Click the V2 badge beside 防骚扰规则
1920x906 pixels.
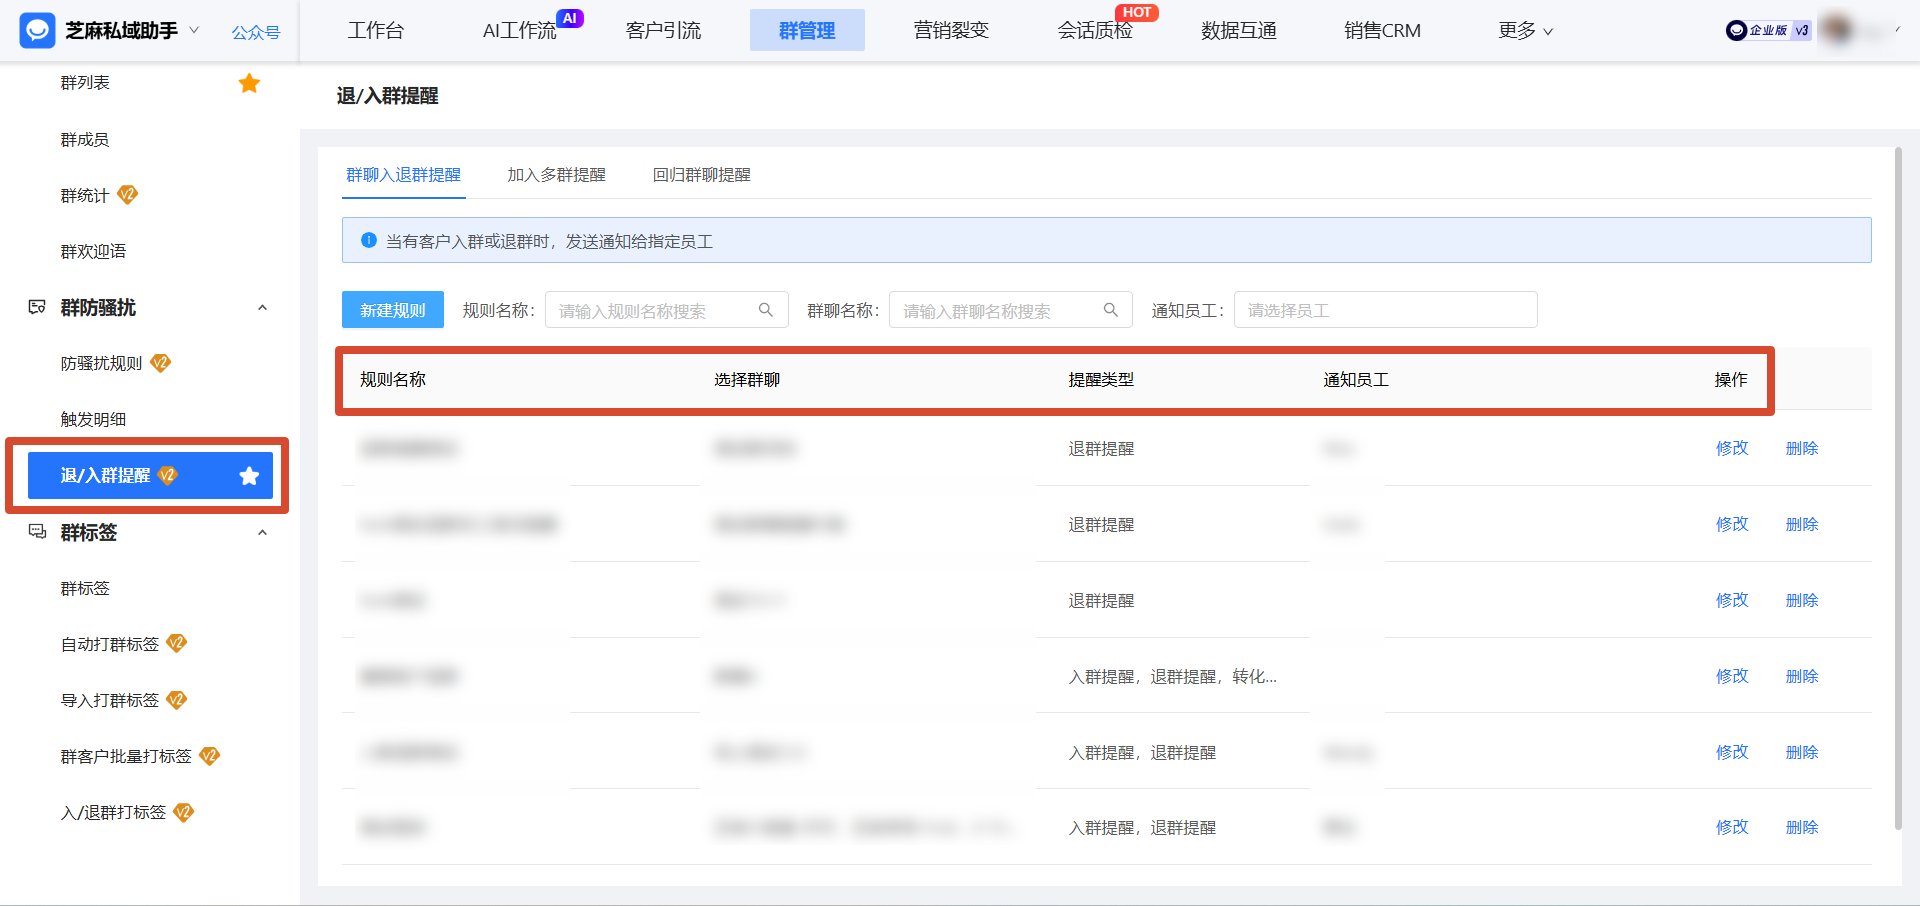click(x=161, y=362)
